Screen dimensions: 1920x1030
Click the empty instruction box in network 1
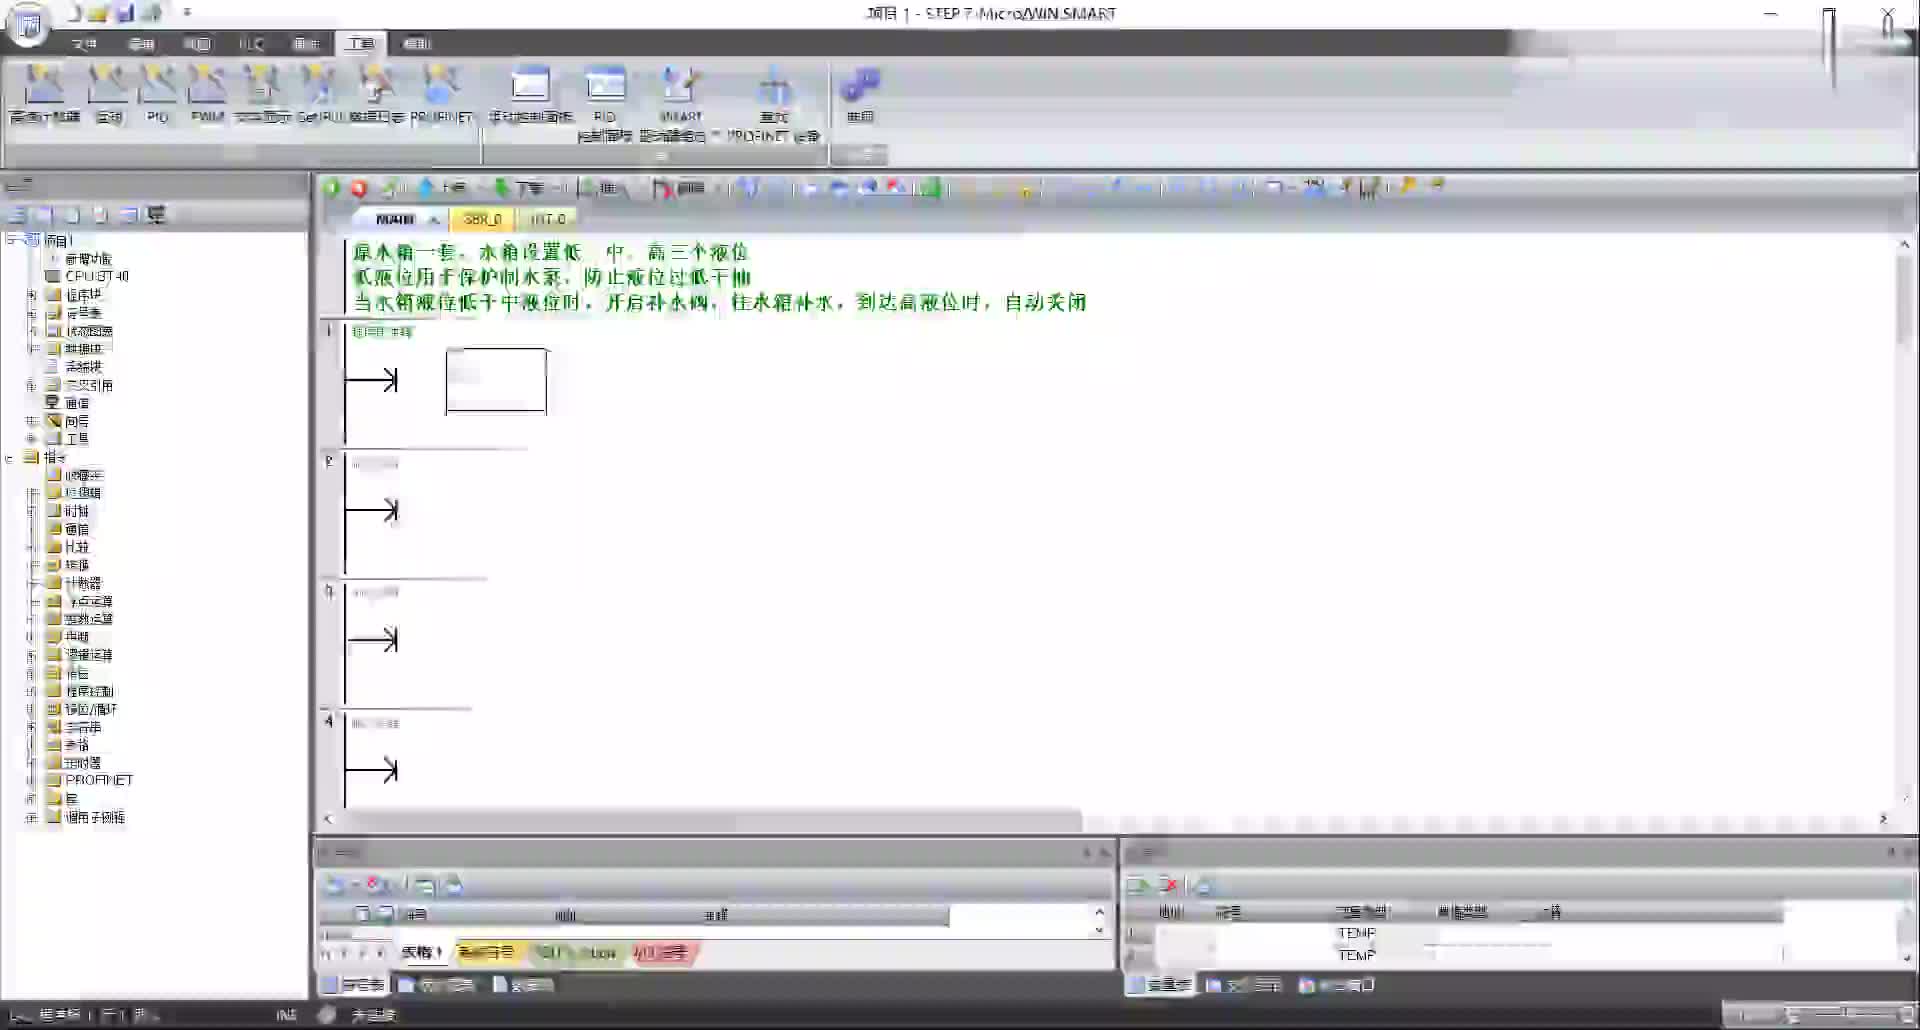click(496, 381)
